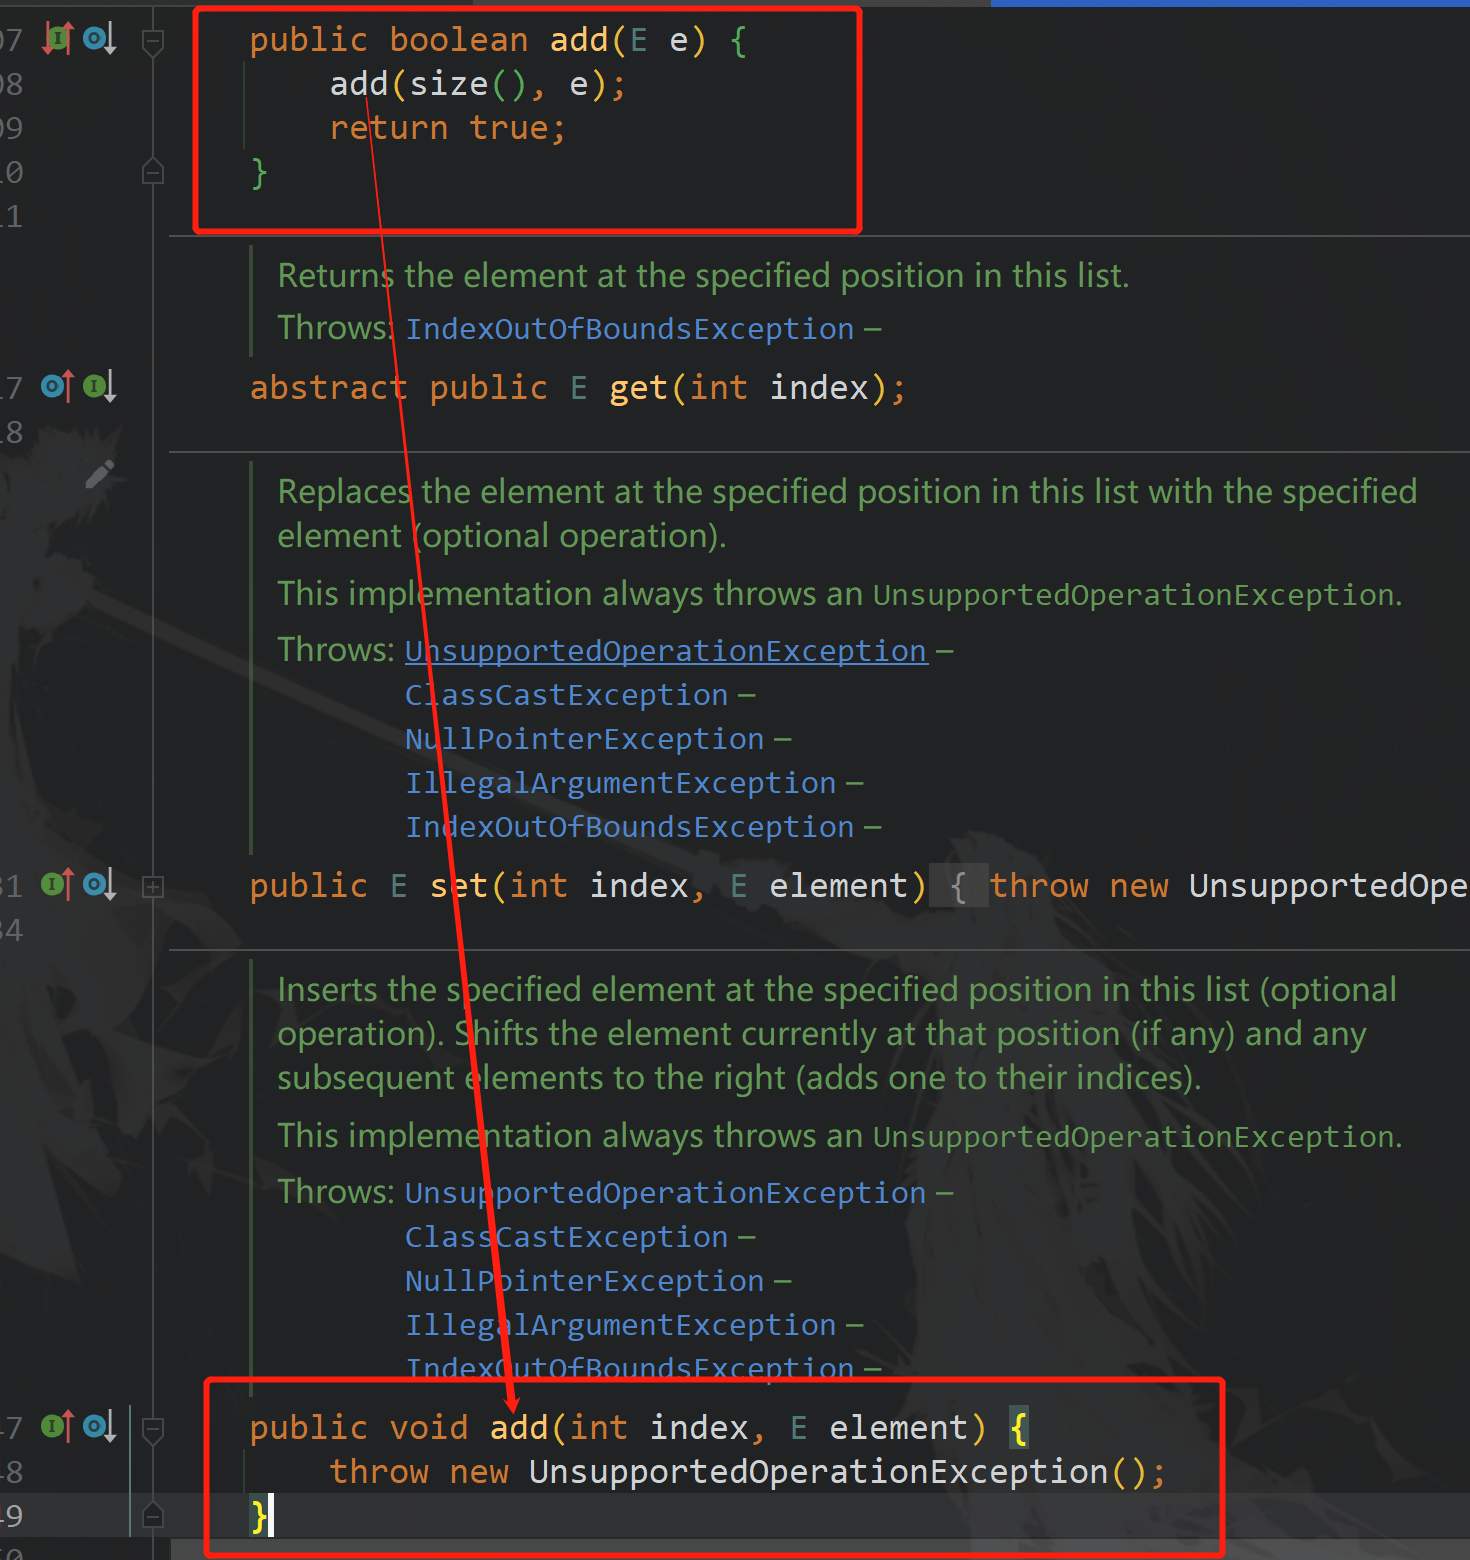The width and height of the screenshot is (1470, 1560).
Task: Open UnsupportedOperationException link in the set doc Throws
Action: (x=666, y=651)
